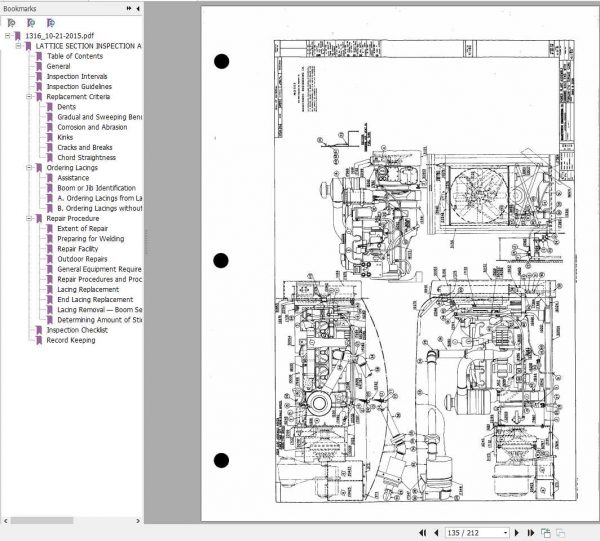Click the green page layout icon
600x541 pixels.
click(545, 533)
